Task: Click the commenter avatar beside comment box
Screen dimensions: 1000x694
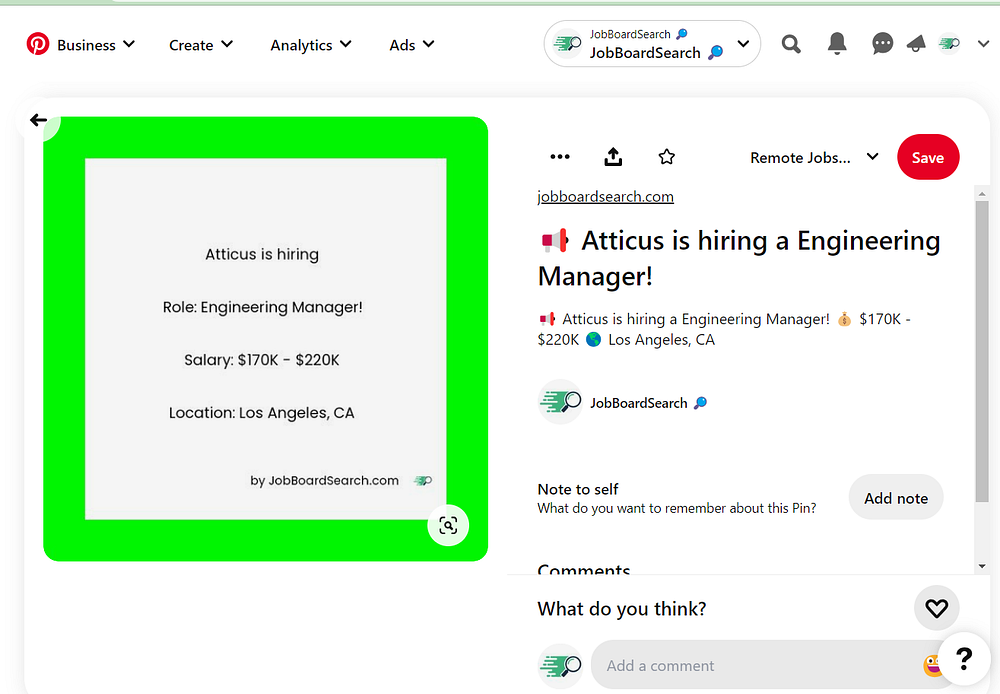Action: (560, 666)
